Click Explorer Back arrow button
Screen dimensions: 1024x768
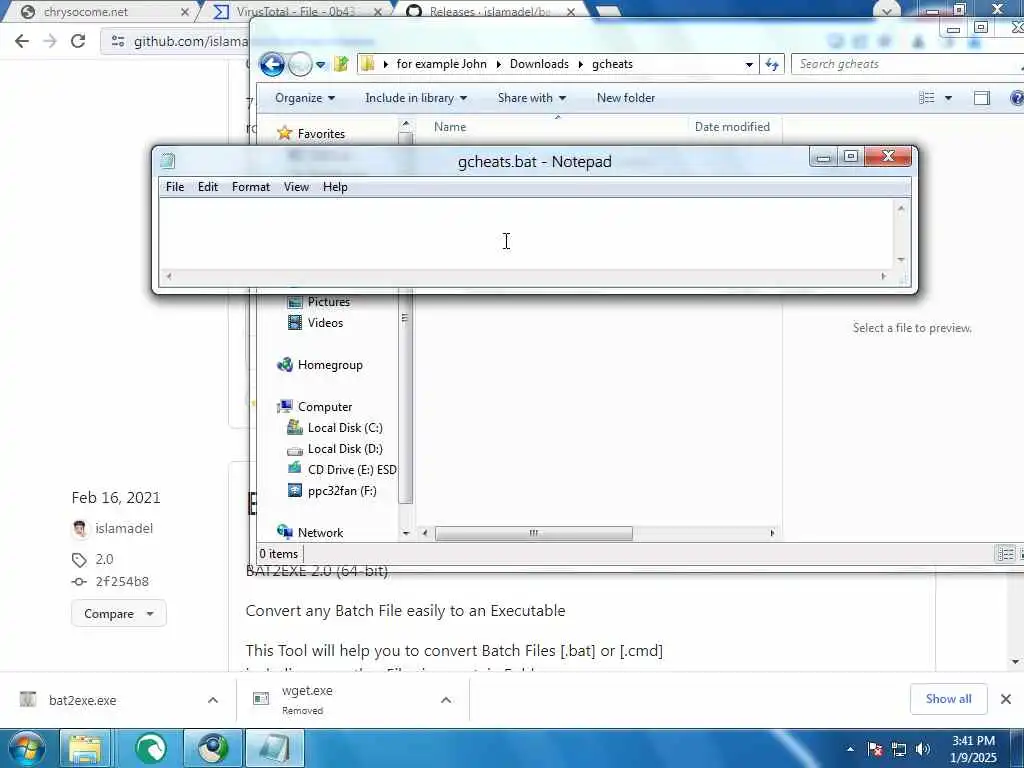pyautogui.click(x=272, y=64)
